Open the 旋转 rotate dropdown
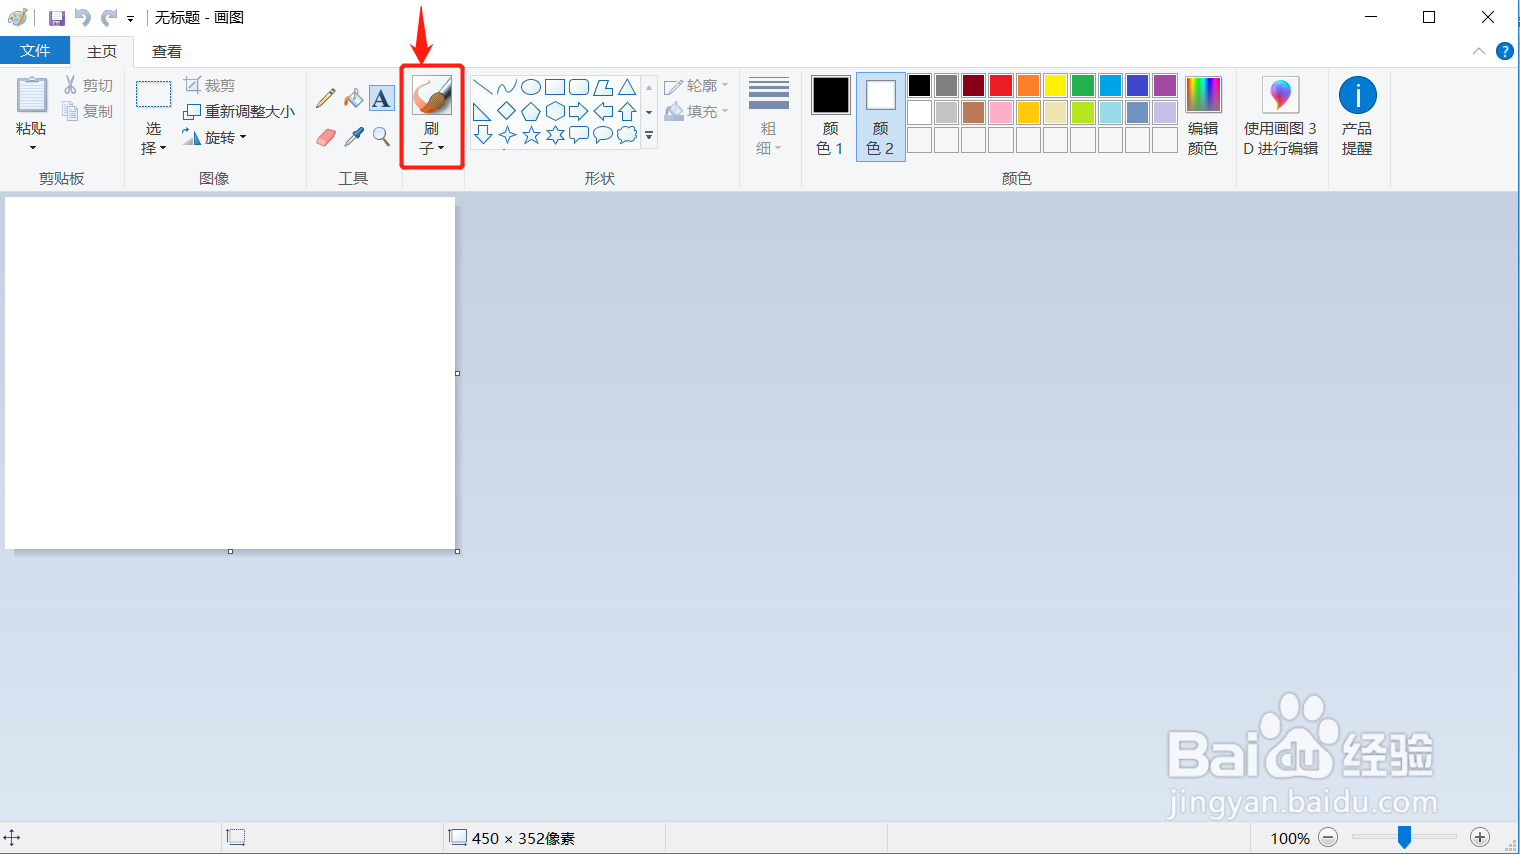This screenshot has height=854, width=1520. point(214,137)
